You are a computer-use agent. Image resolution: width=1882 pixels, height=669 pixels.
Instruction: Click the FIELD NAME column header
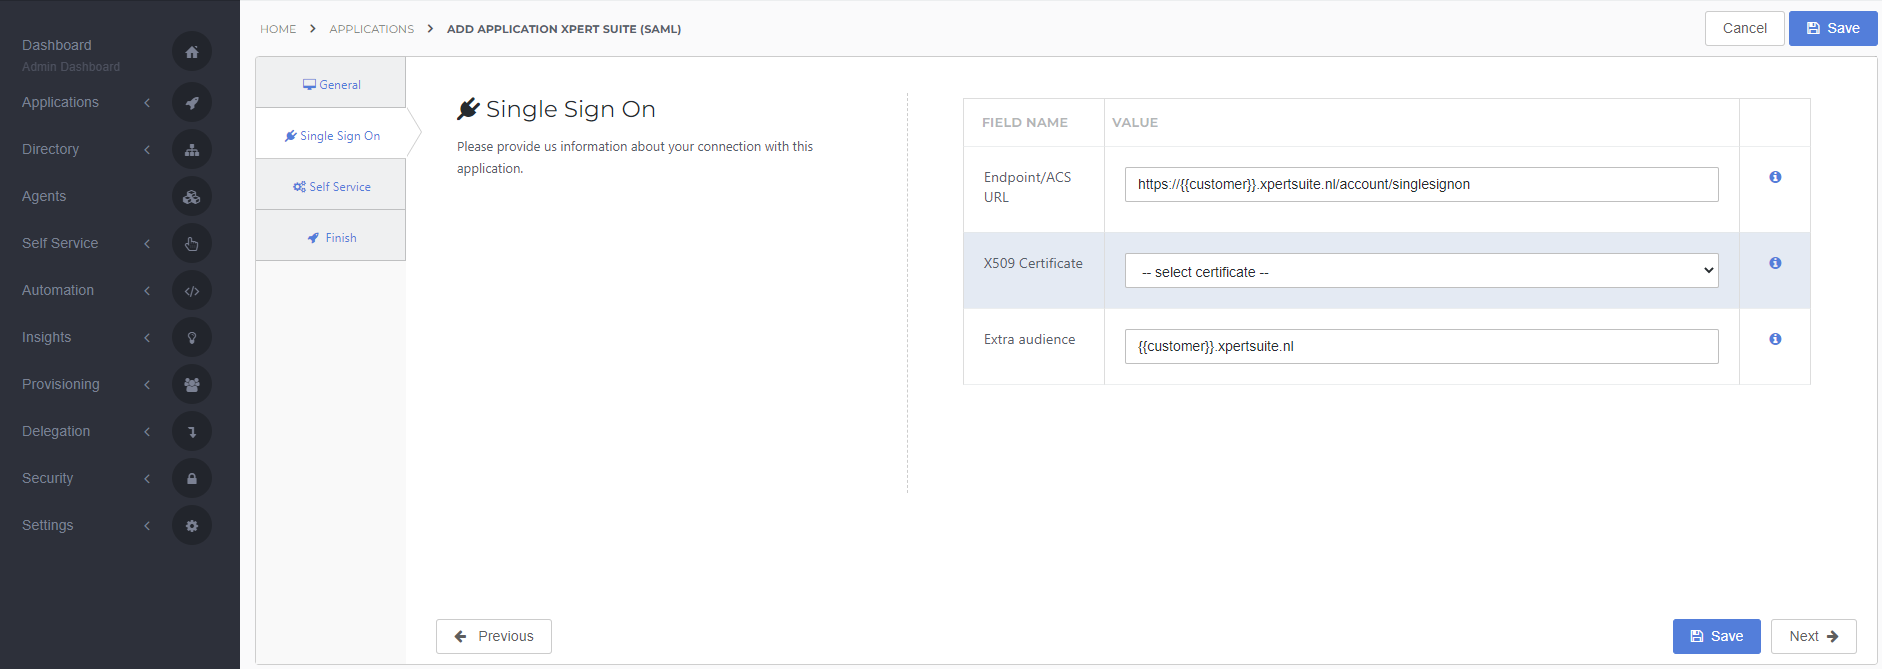1025,122
